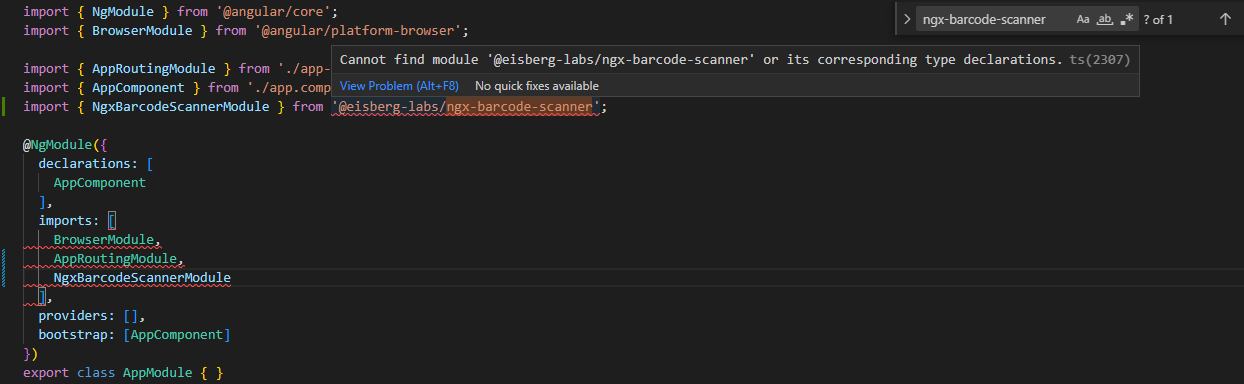
Task: Click AppComponent inside declarations array
Action: (x=100, y=183)
